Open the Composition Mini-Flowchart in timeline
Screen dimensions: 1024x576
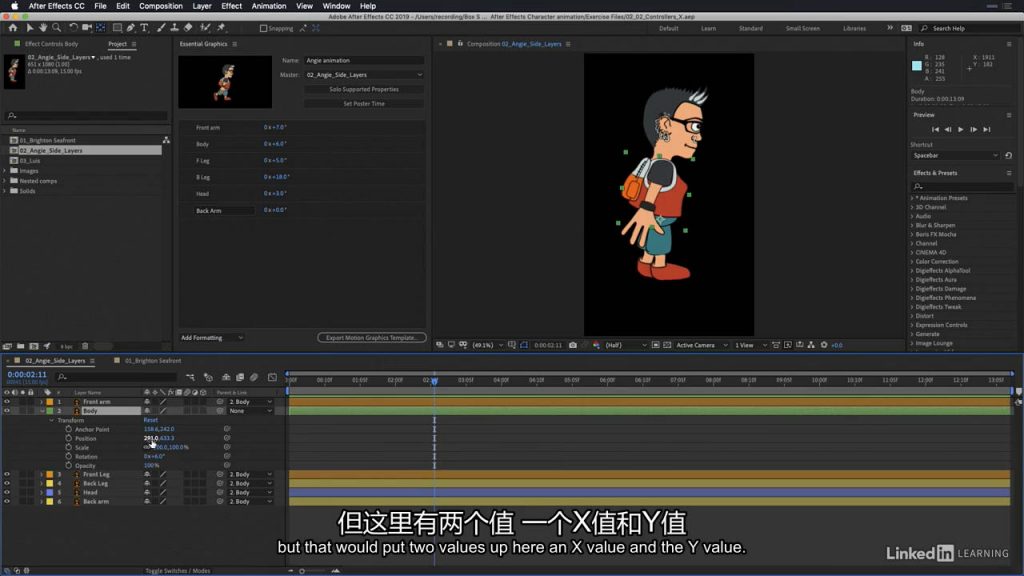click(190, 377)
